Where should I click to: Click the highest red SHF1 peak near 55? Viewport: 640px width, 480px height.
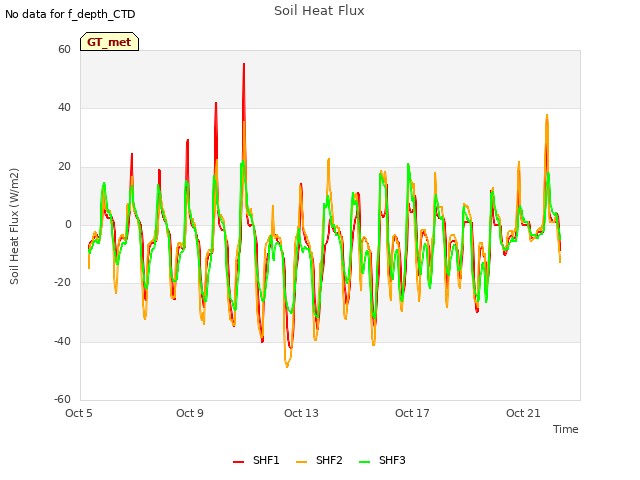point(244,64)
